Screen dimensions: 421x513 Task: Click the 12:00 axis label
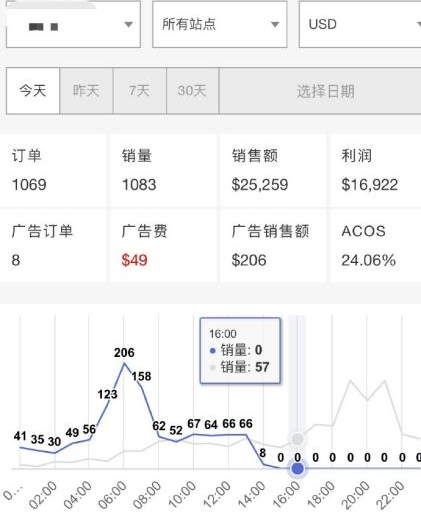(217, 494)
